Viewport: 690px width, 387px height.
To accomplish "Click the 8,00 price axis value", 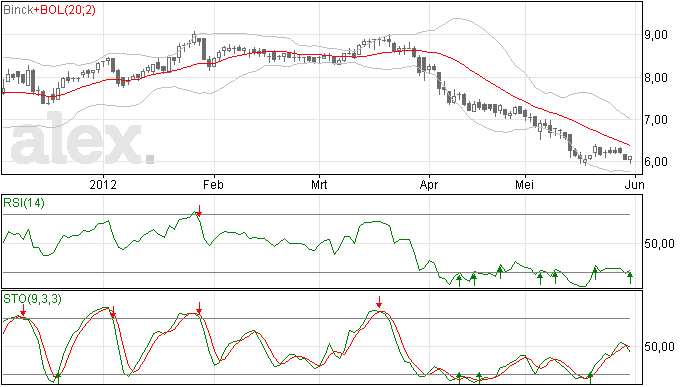I will click(x=656, y=78).
